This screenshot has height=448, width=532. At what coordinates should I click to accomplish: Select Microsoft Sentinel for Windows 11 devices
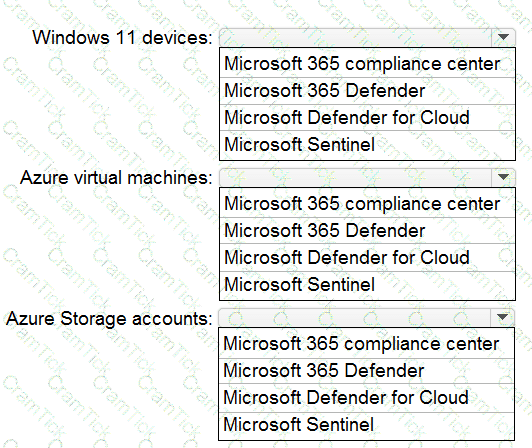click(367, 145)
